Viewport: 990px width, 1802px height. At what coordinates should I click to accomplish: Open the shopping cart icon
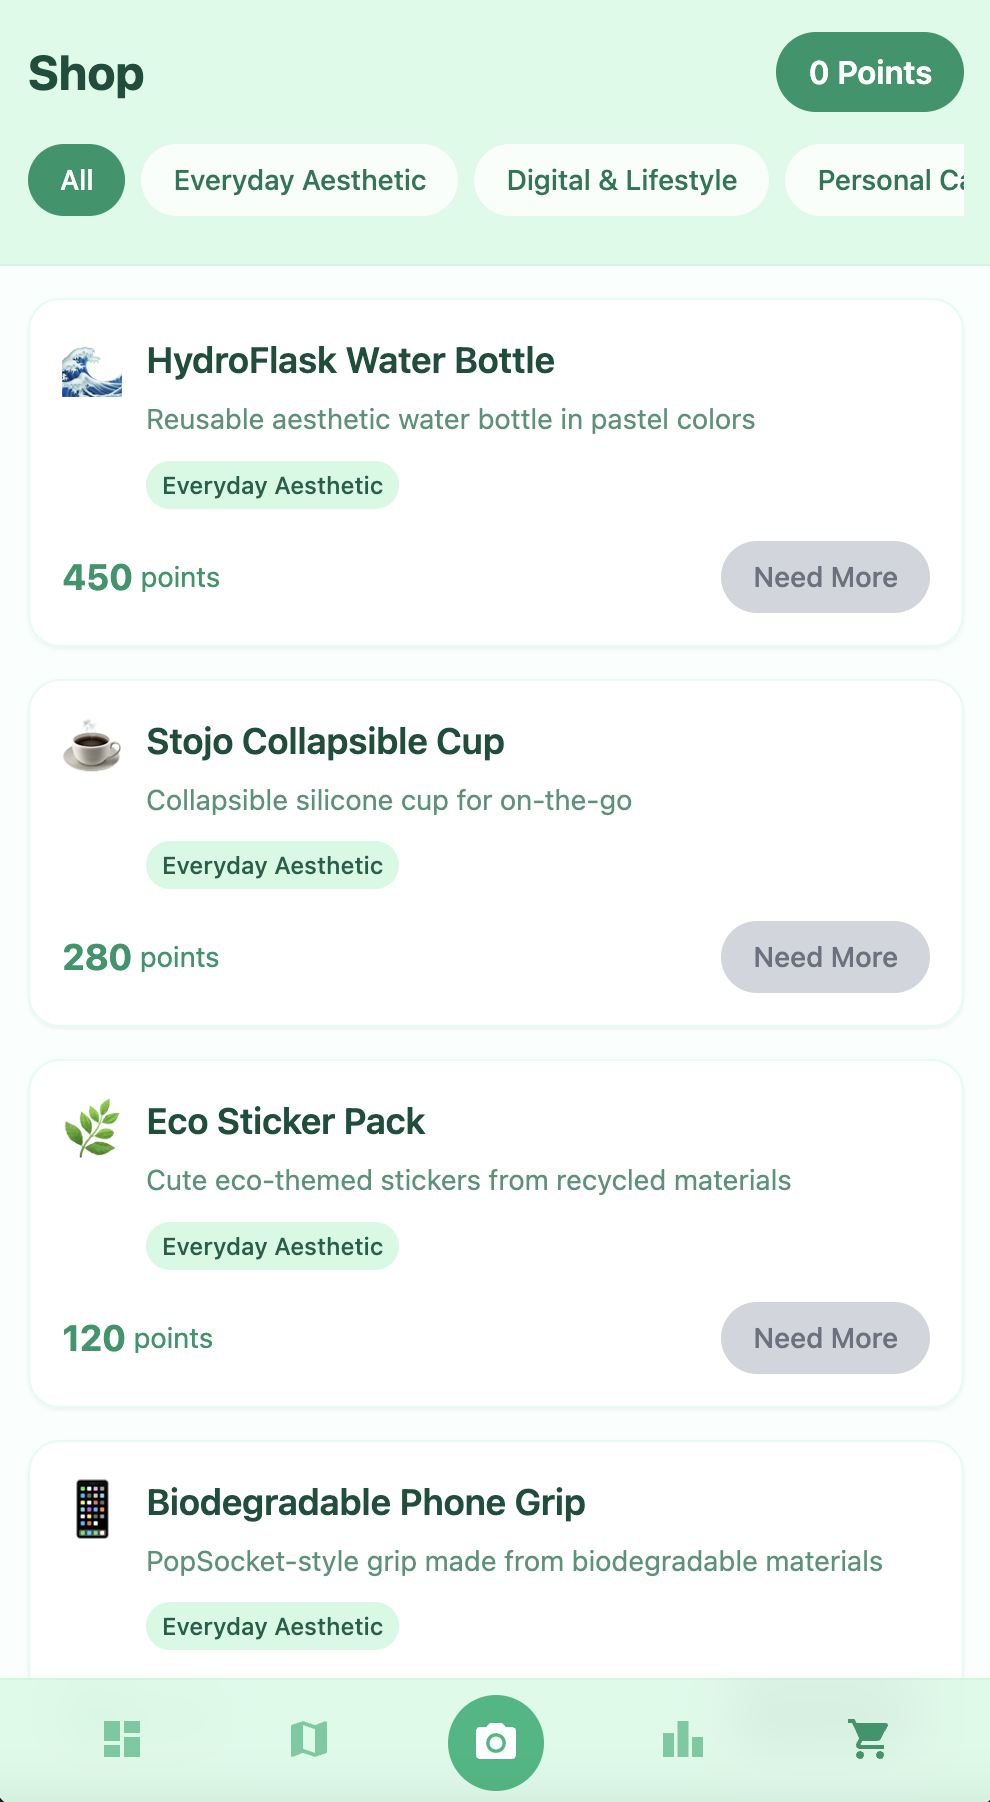[x=869, y=1739]
